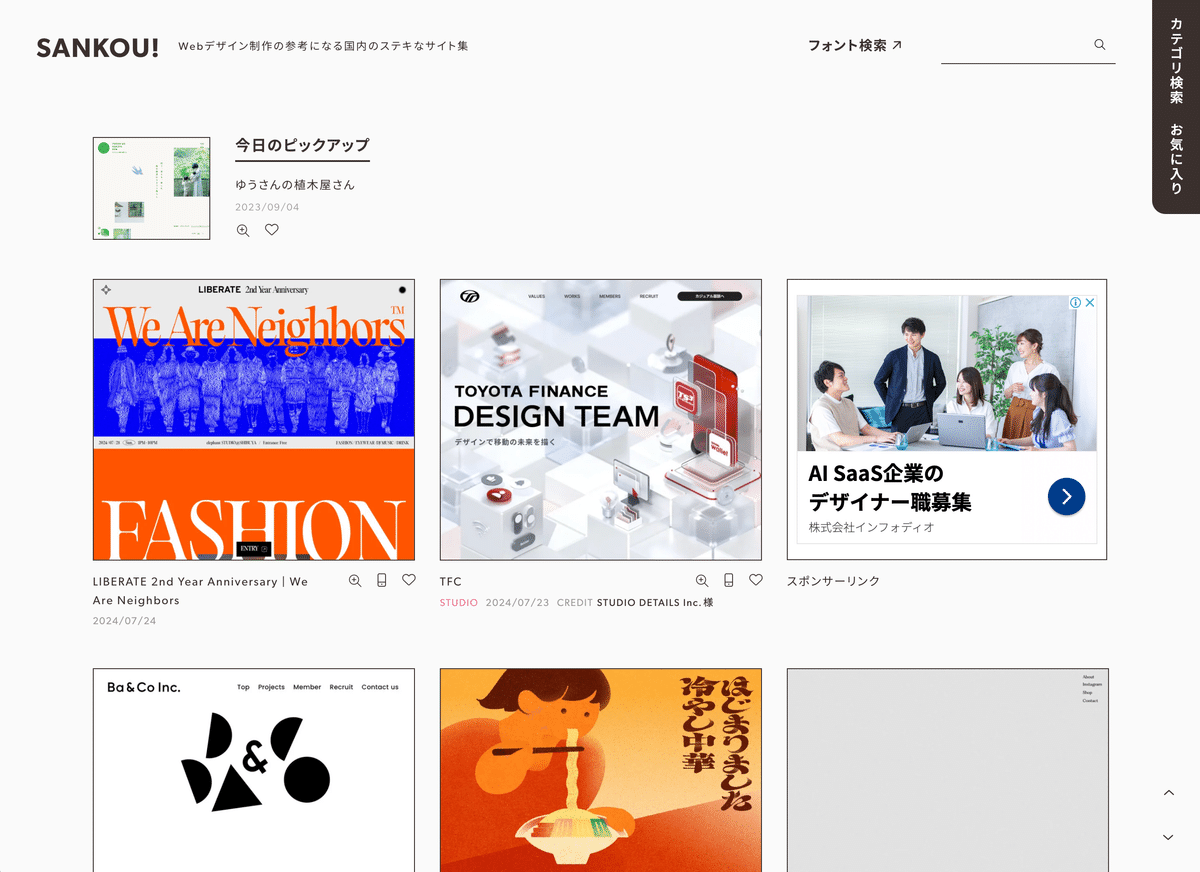Open the TOYOTA FINANCE DESIGN TEAM thumbnail
Viewport: 1200px width, 872px height.
point(600,419)
